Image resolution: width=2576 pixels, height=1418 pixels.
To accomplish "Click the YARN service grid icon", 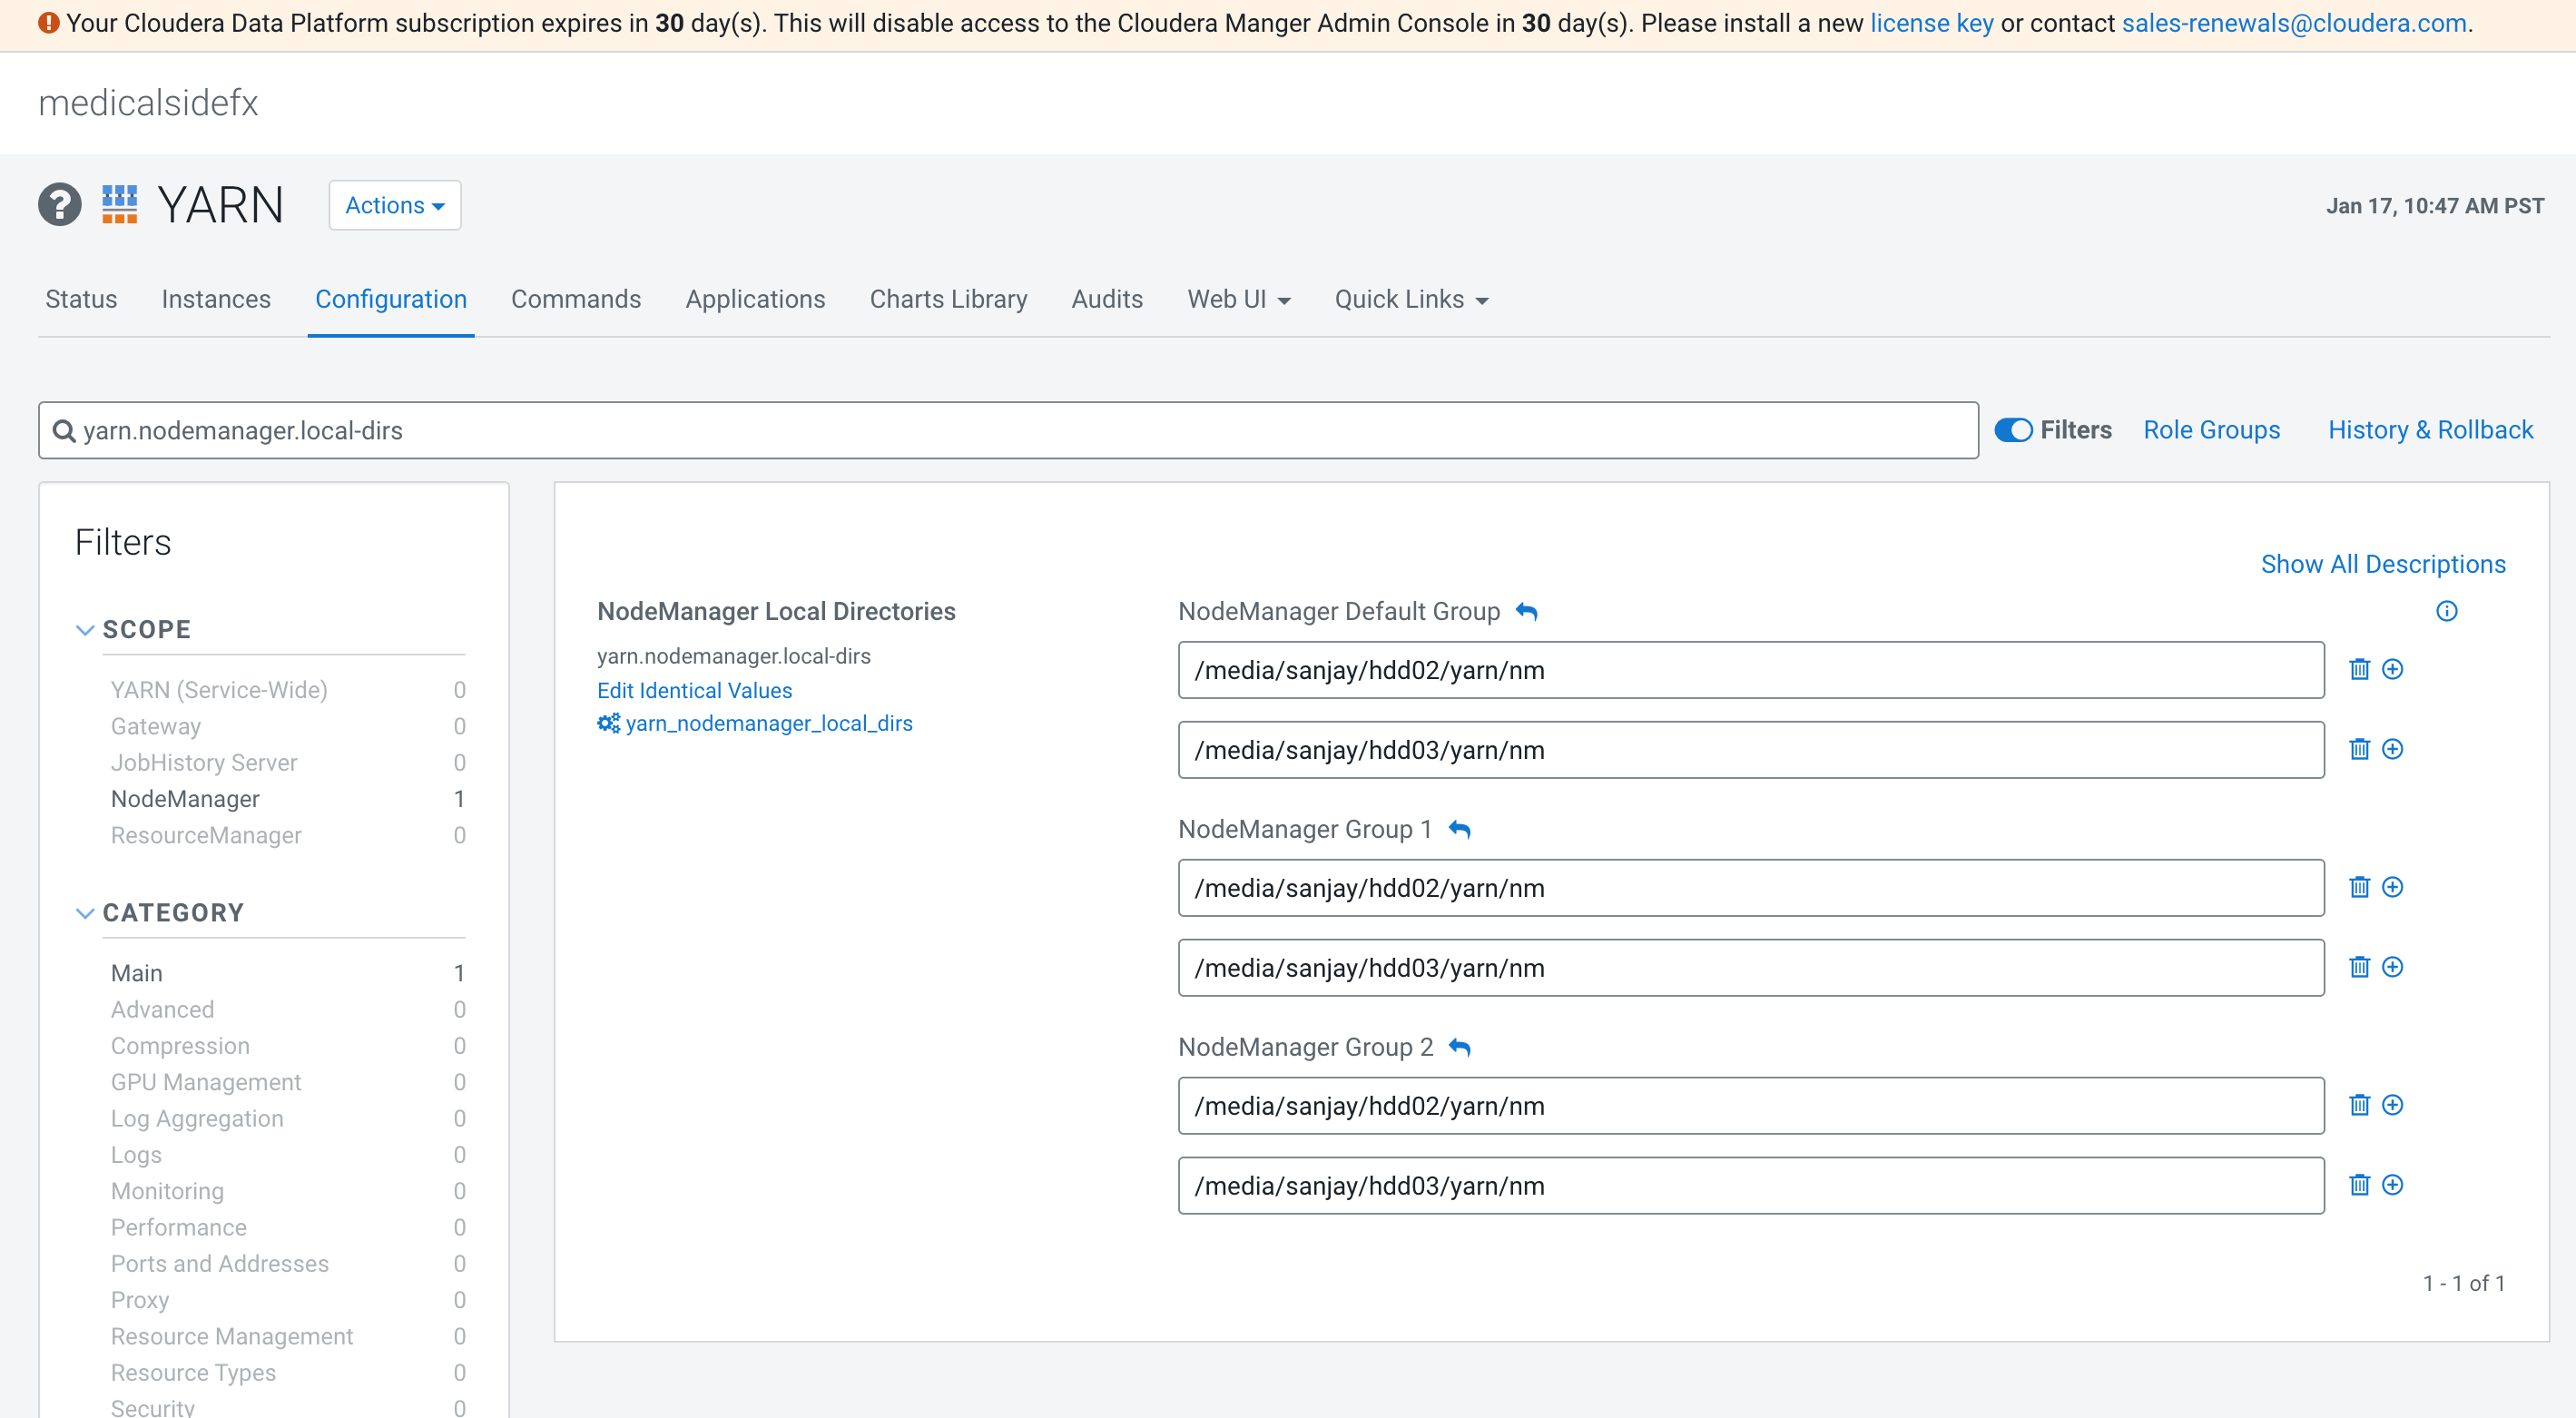I will tap(119, 205).
